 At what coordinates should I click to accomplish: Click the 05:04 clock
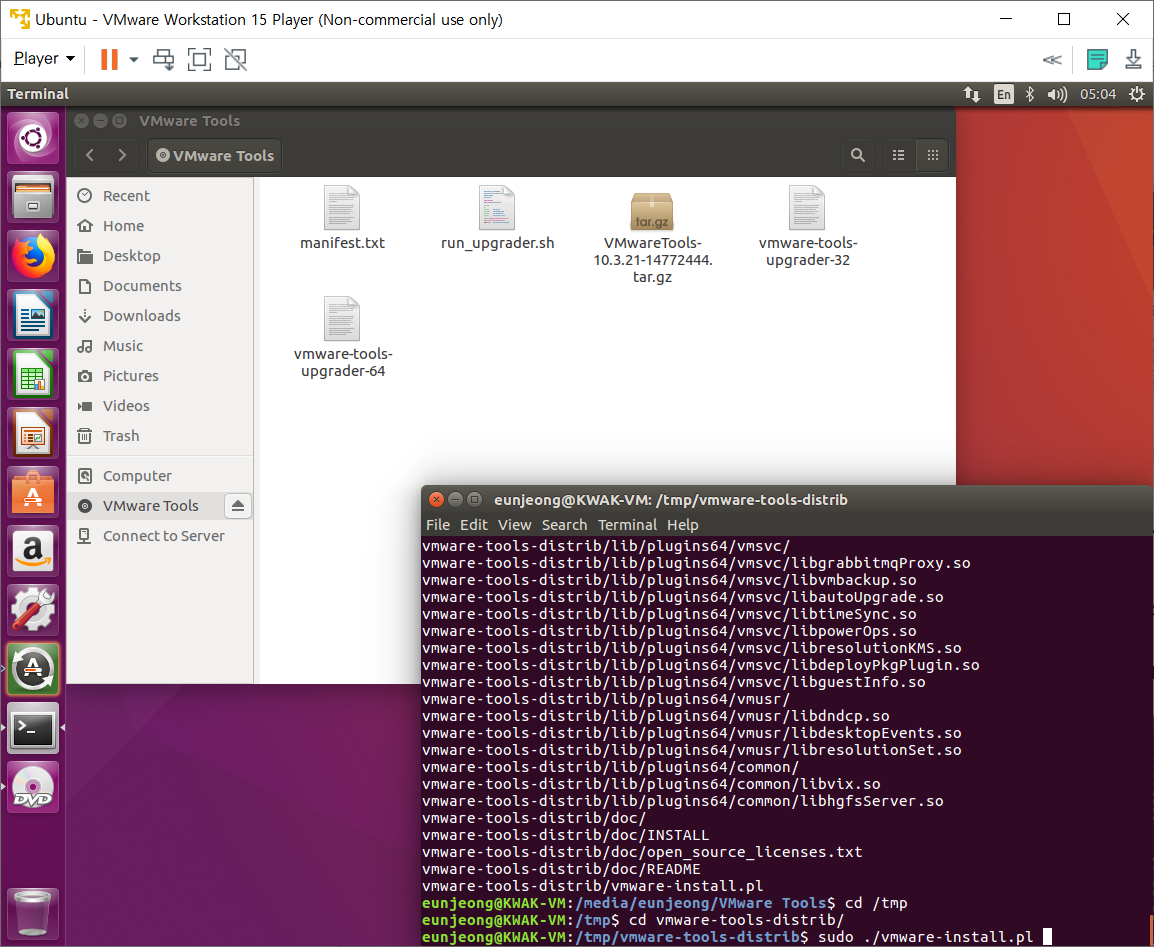pyautogui.click(x=1097, y=94)
